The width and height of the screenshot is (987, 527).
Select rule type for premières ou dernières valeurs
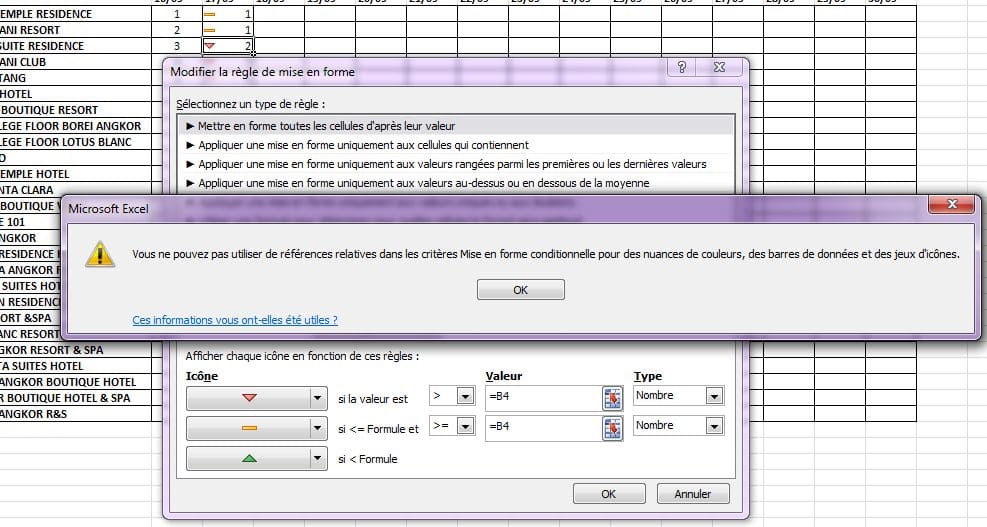(x=456, y=164)
